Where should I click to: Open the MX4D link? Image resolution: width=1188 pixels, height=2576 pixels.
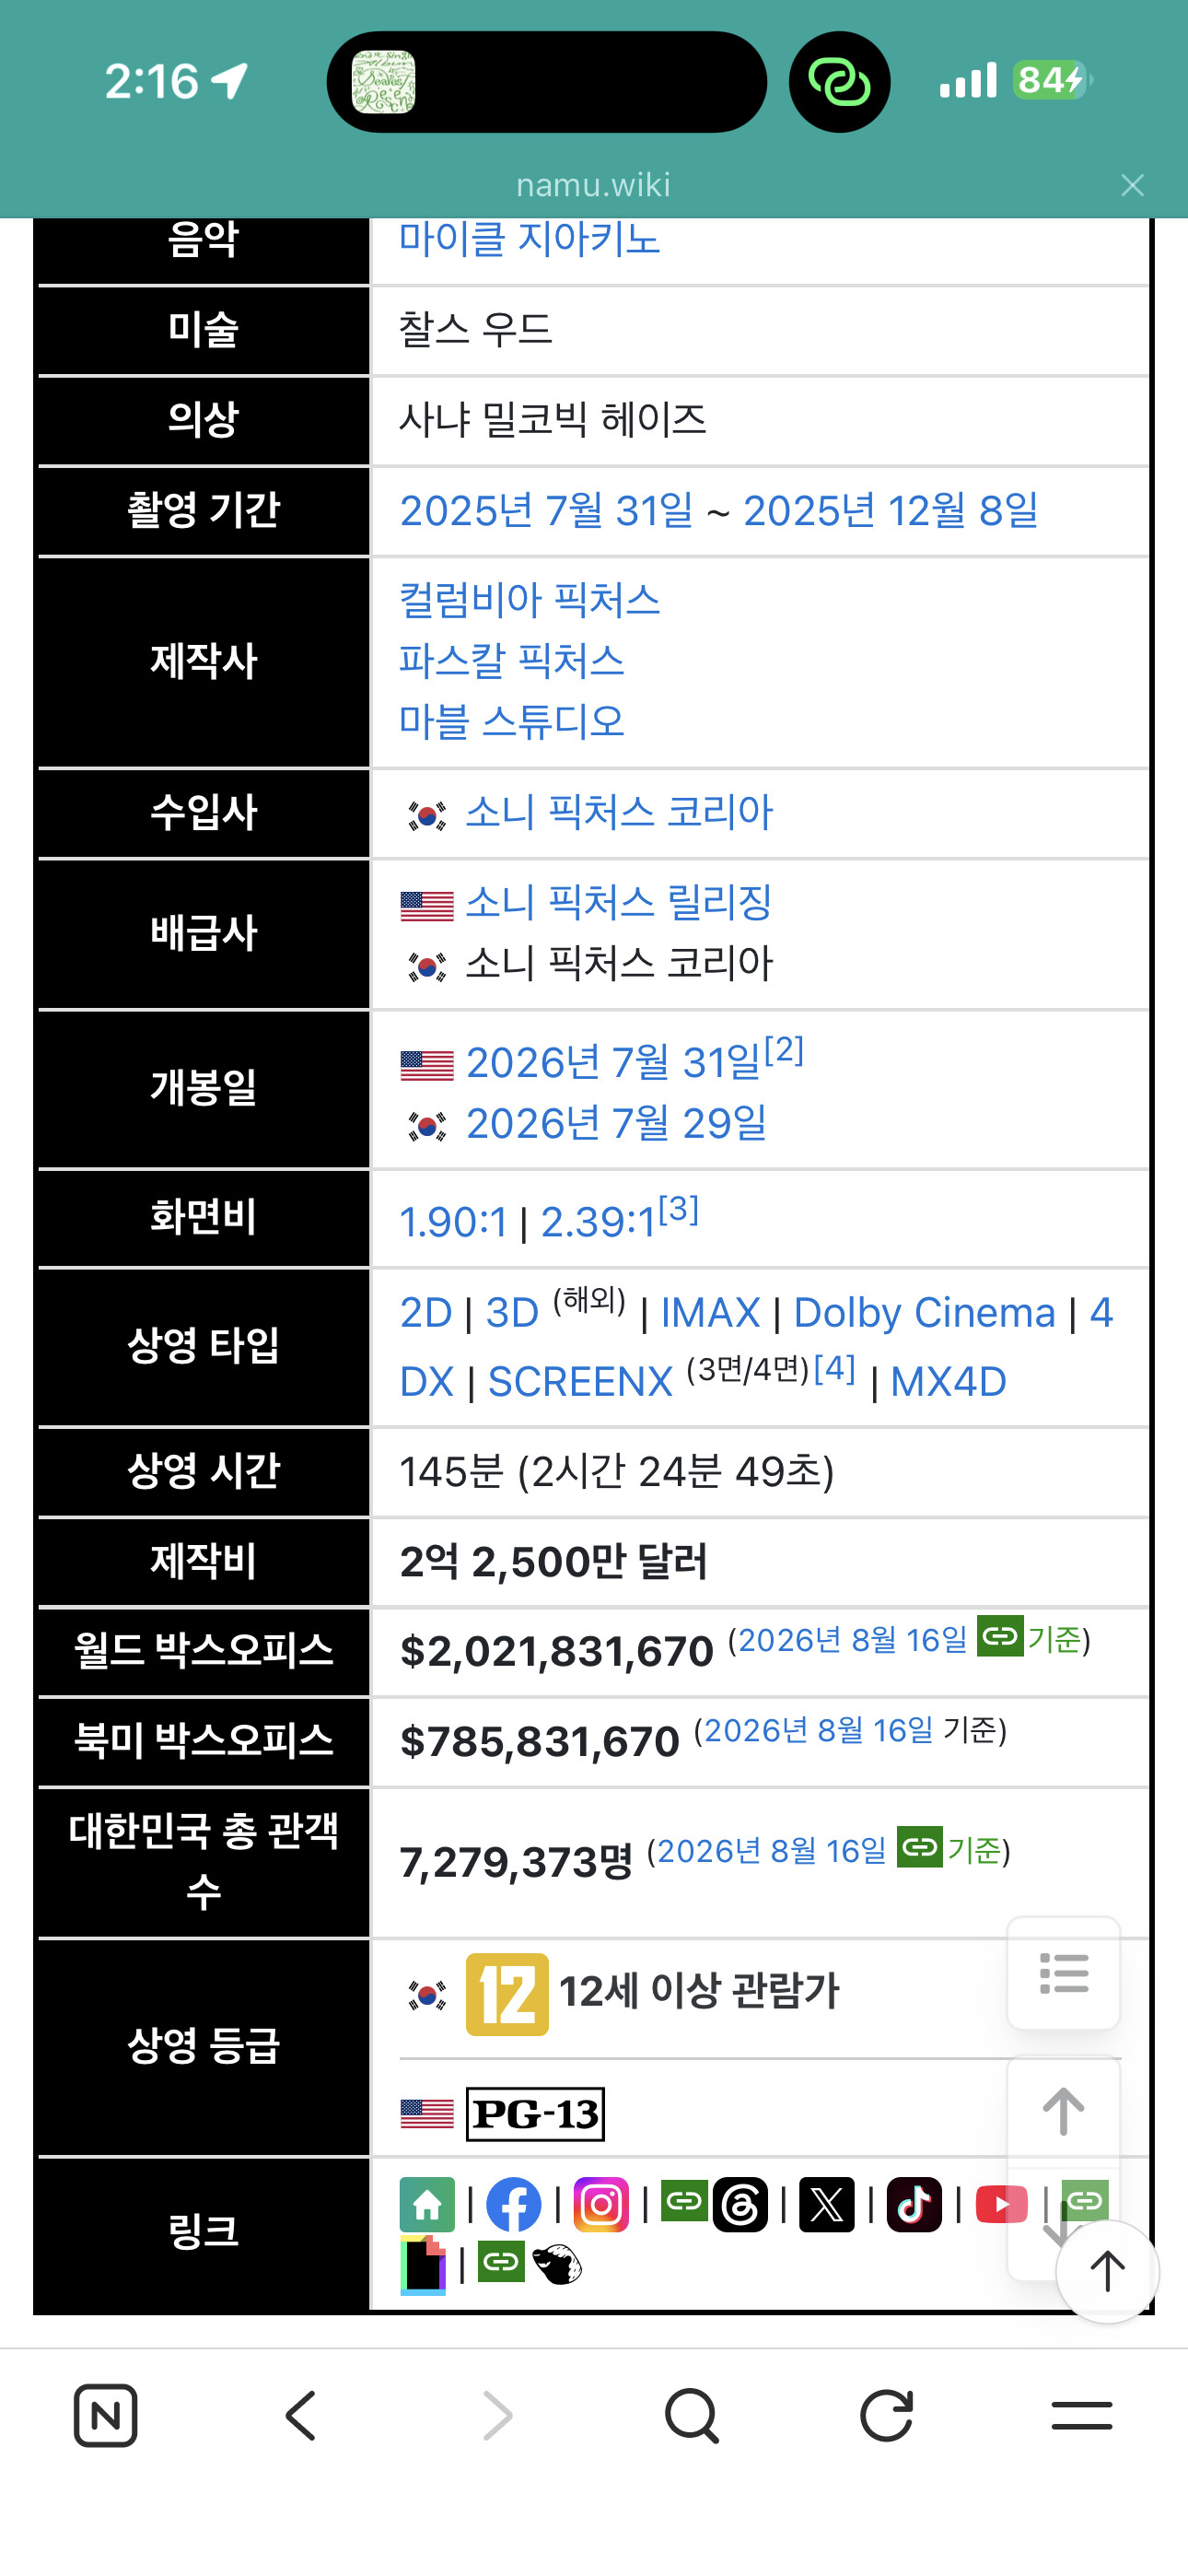[x=948, y=1382]
